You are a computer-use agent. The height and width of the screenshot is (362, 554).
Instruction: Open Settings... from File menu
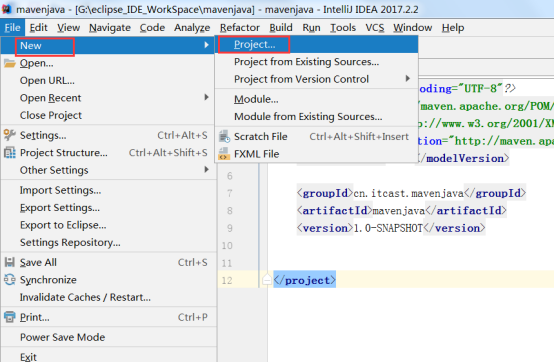coord(107,135)
